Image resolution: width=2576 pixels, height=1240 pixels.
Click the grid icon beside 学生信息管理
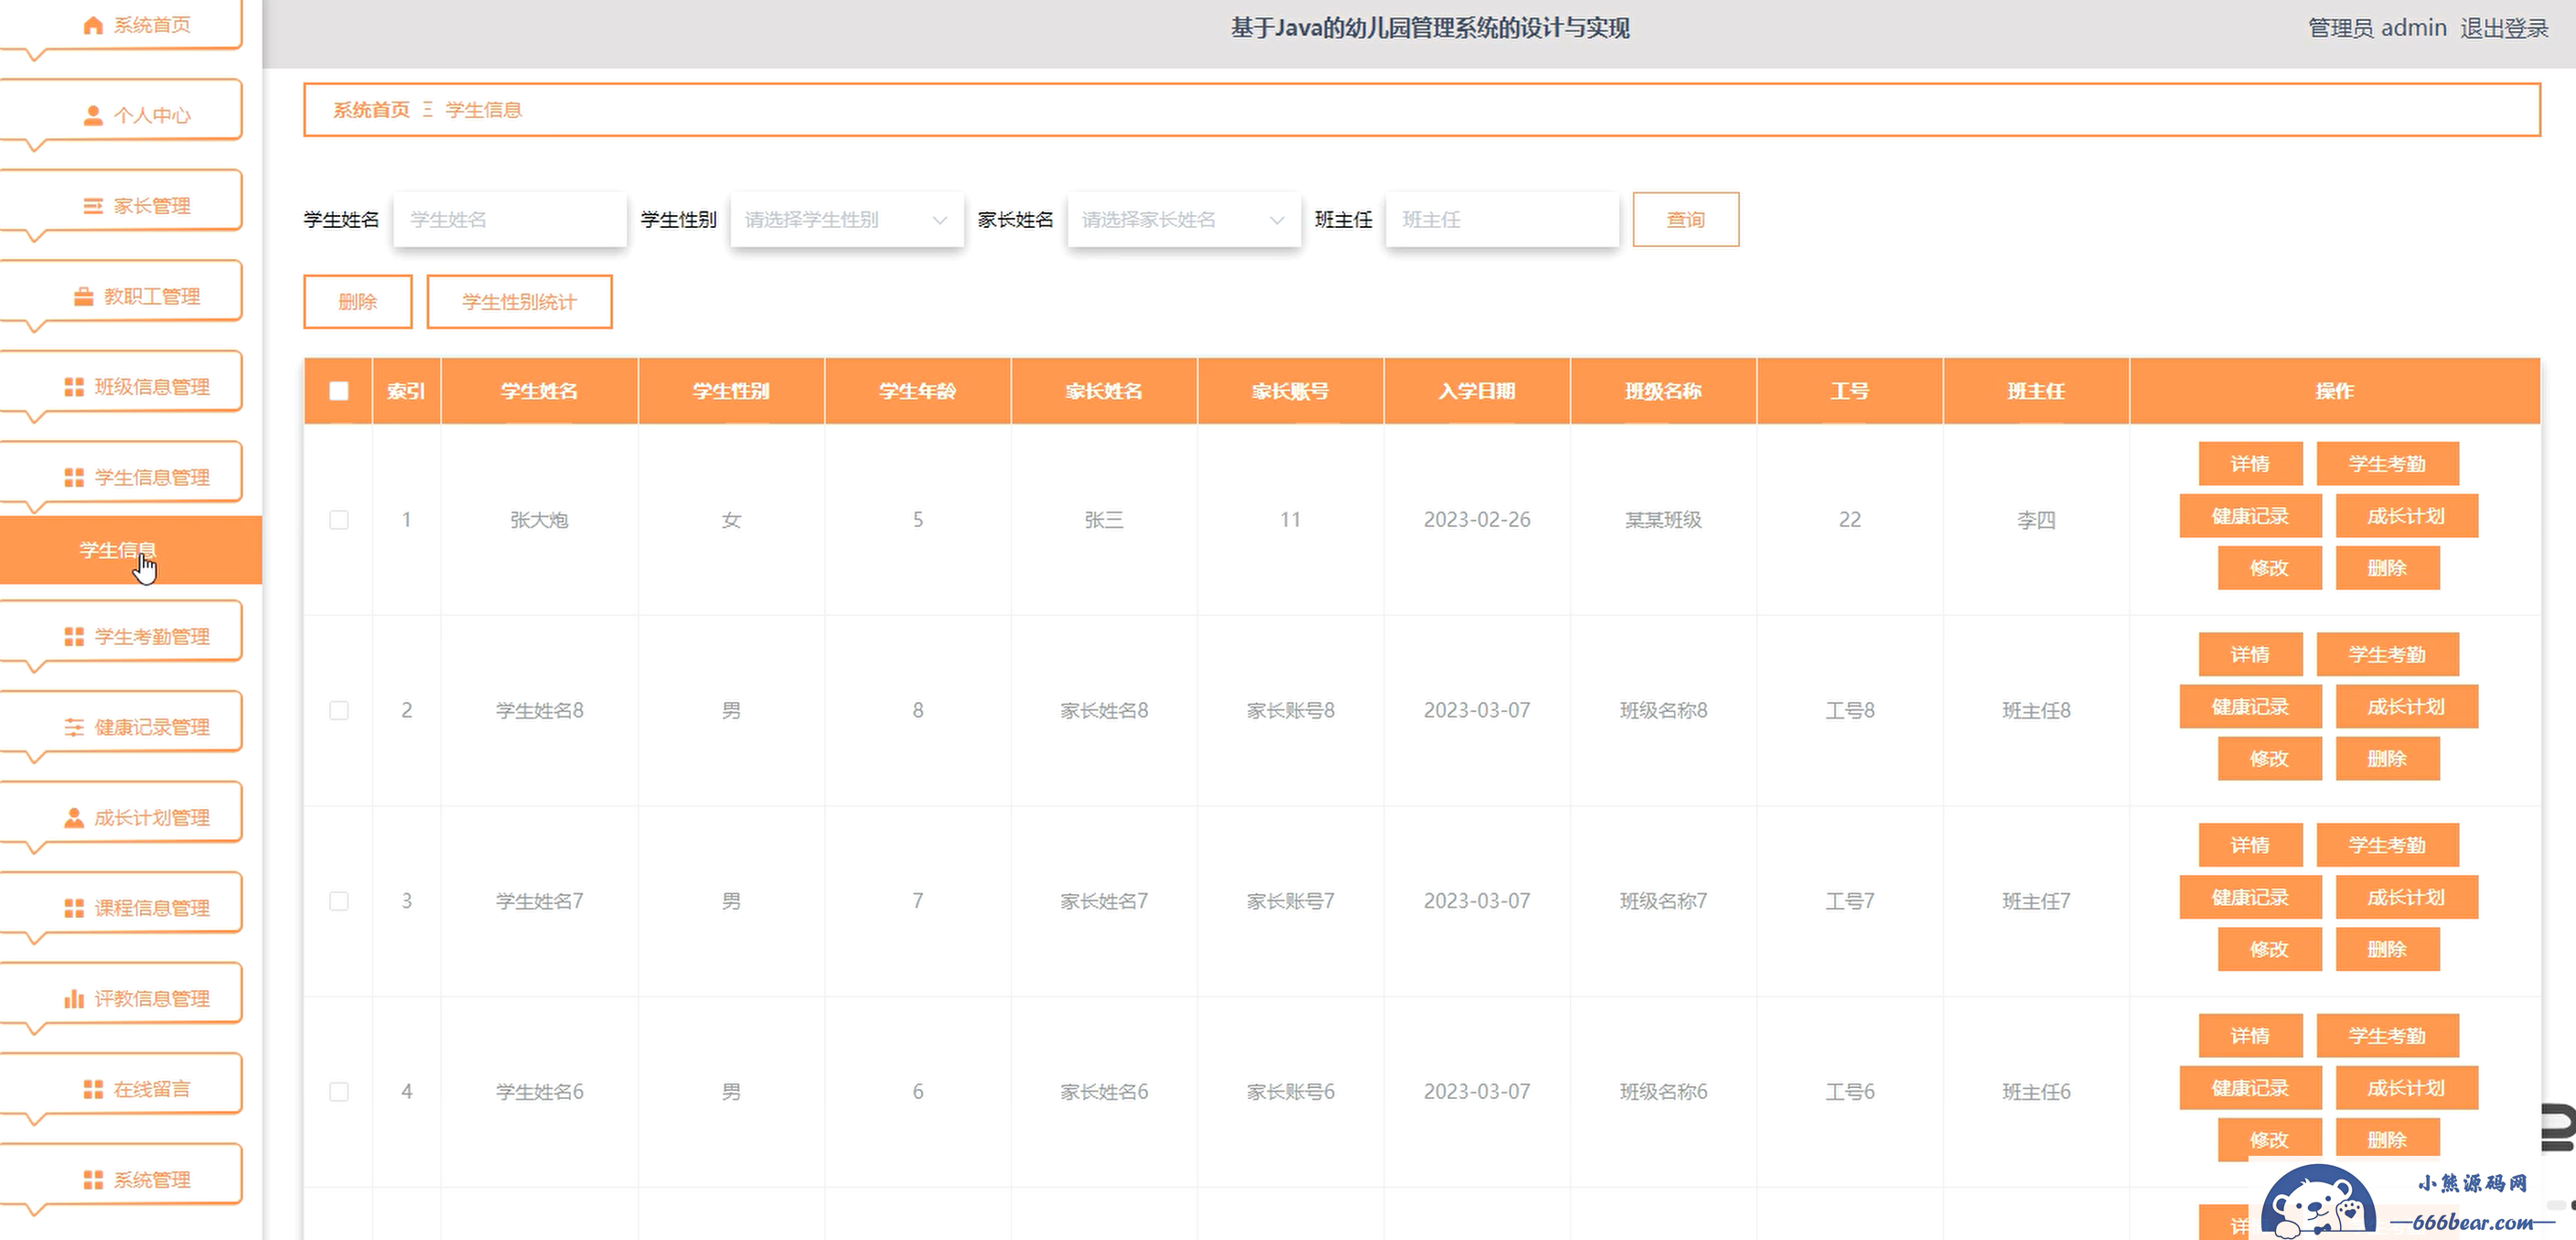pyautogui.click(x=74, y=477)
